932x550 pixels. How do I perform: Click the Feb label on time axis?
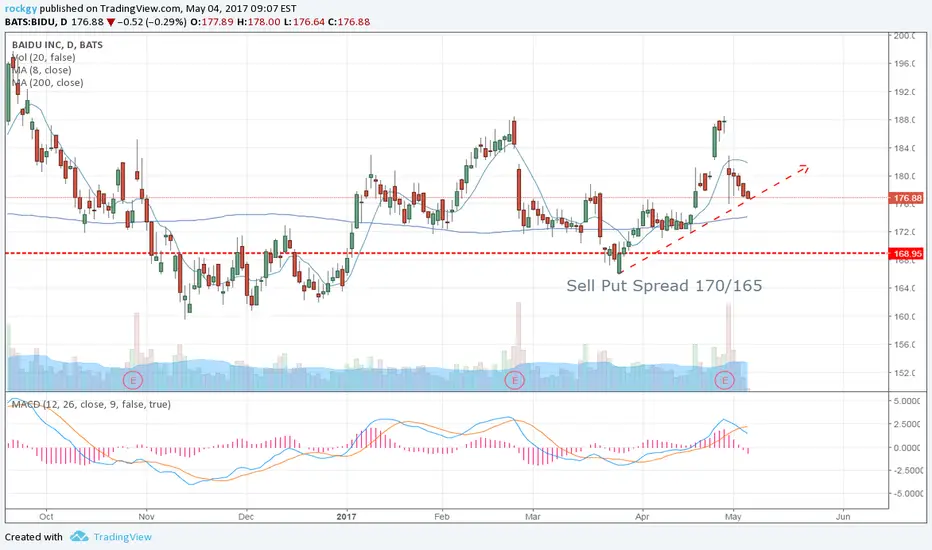(x=442, y=517)
